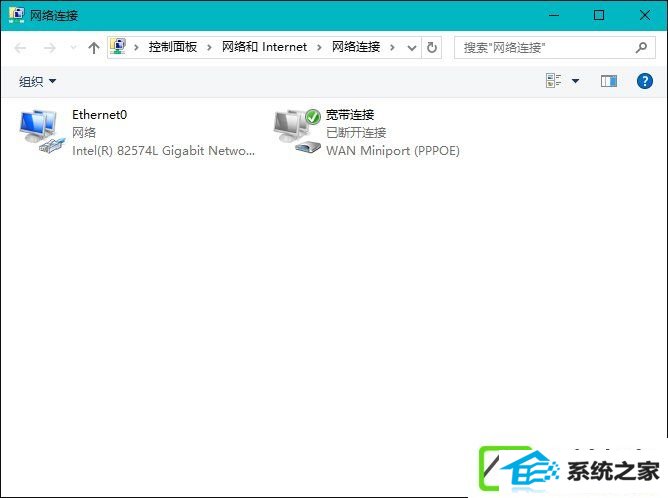
Task: Click the 搜索"网络连接" search box
Action: [x=555, y=47]
